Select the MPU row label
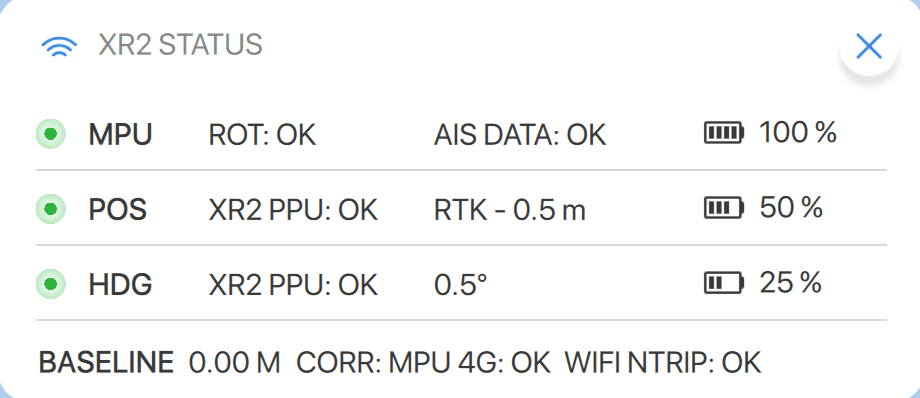 tap(120, 135)
